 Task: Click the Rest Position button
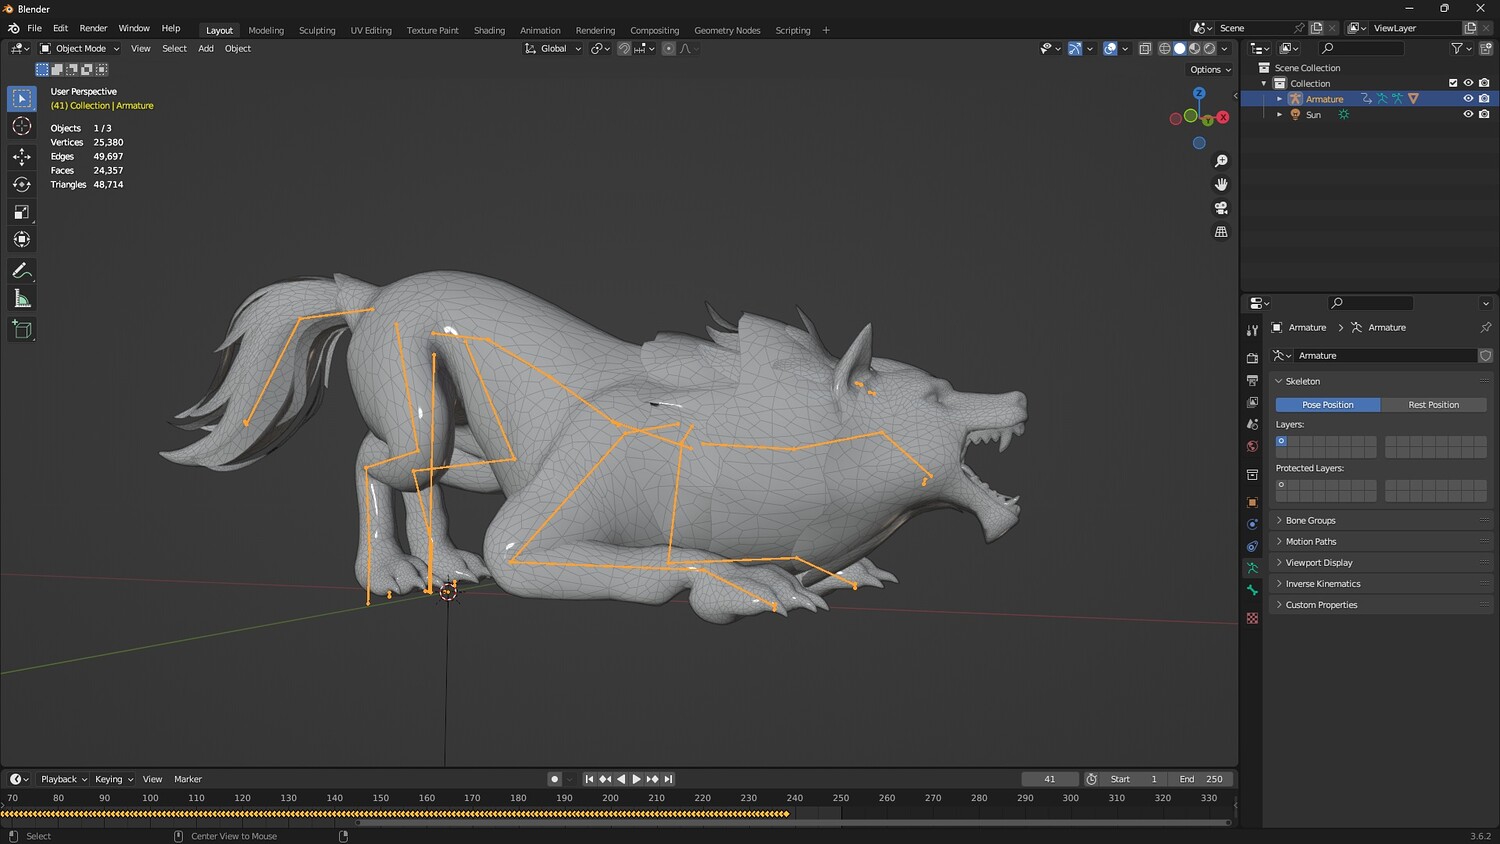(x=1433, y=405)
